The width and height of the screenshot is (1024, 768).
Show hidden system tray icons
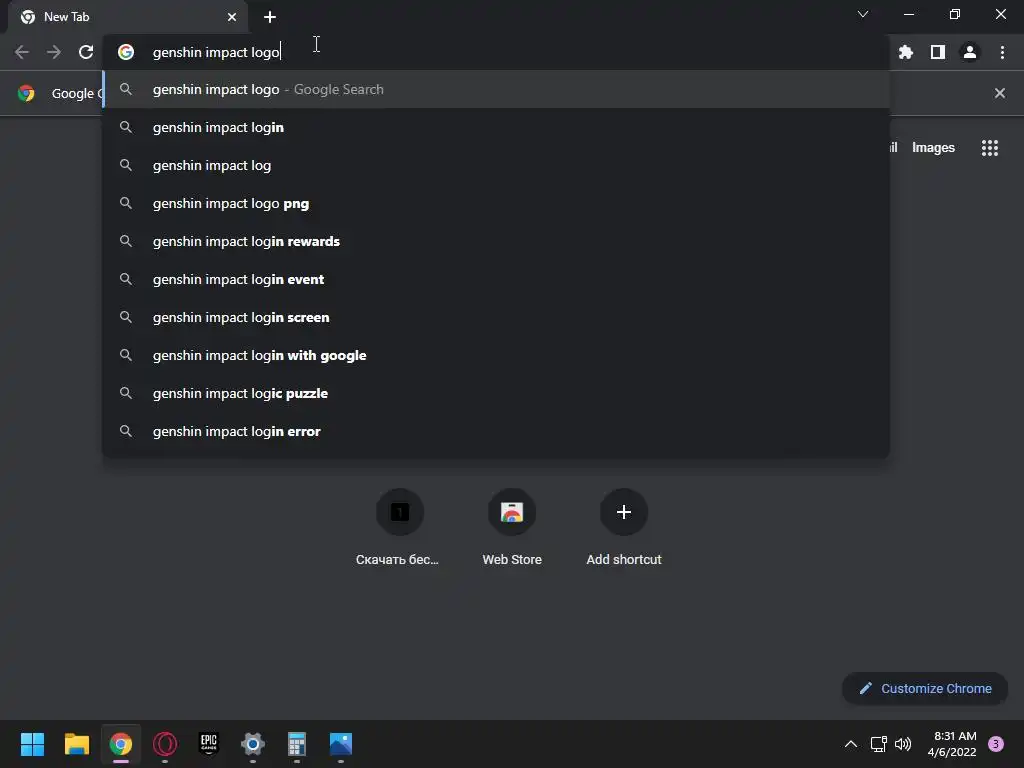(x=850, y=744)
